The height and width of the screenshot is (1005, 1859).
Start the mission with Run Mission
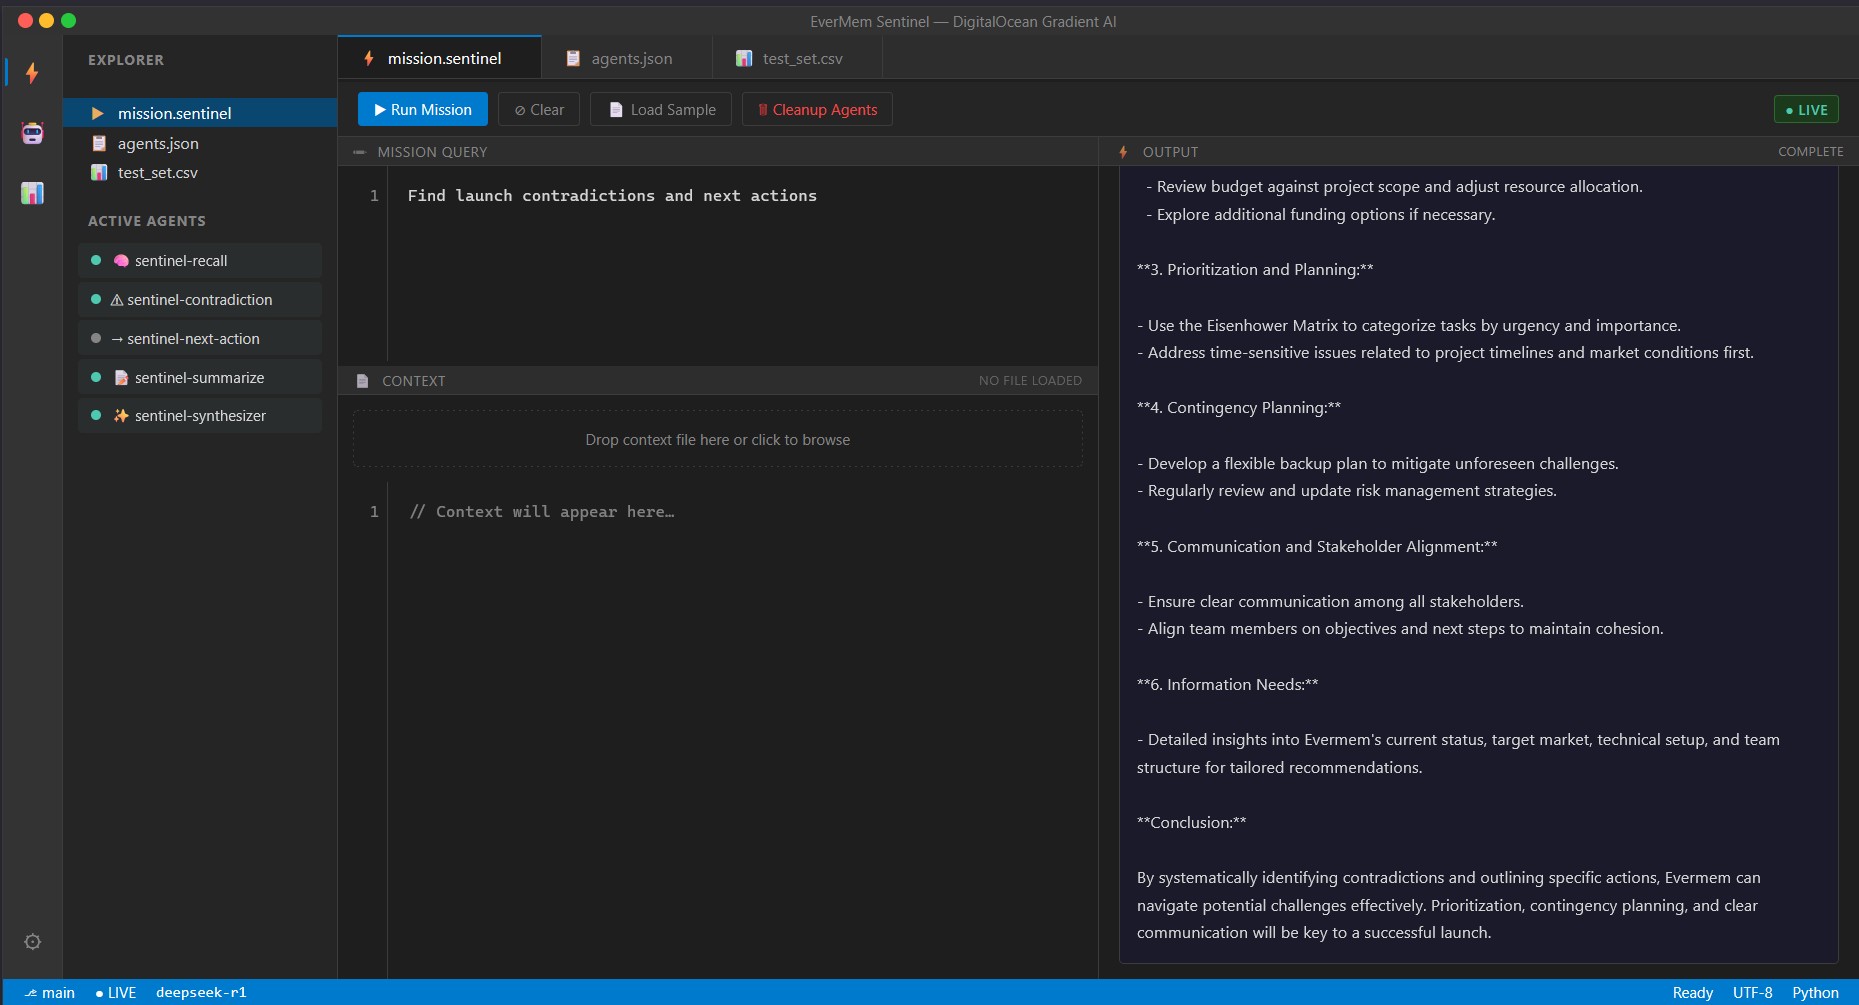[x=423, y=110]
